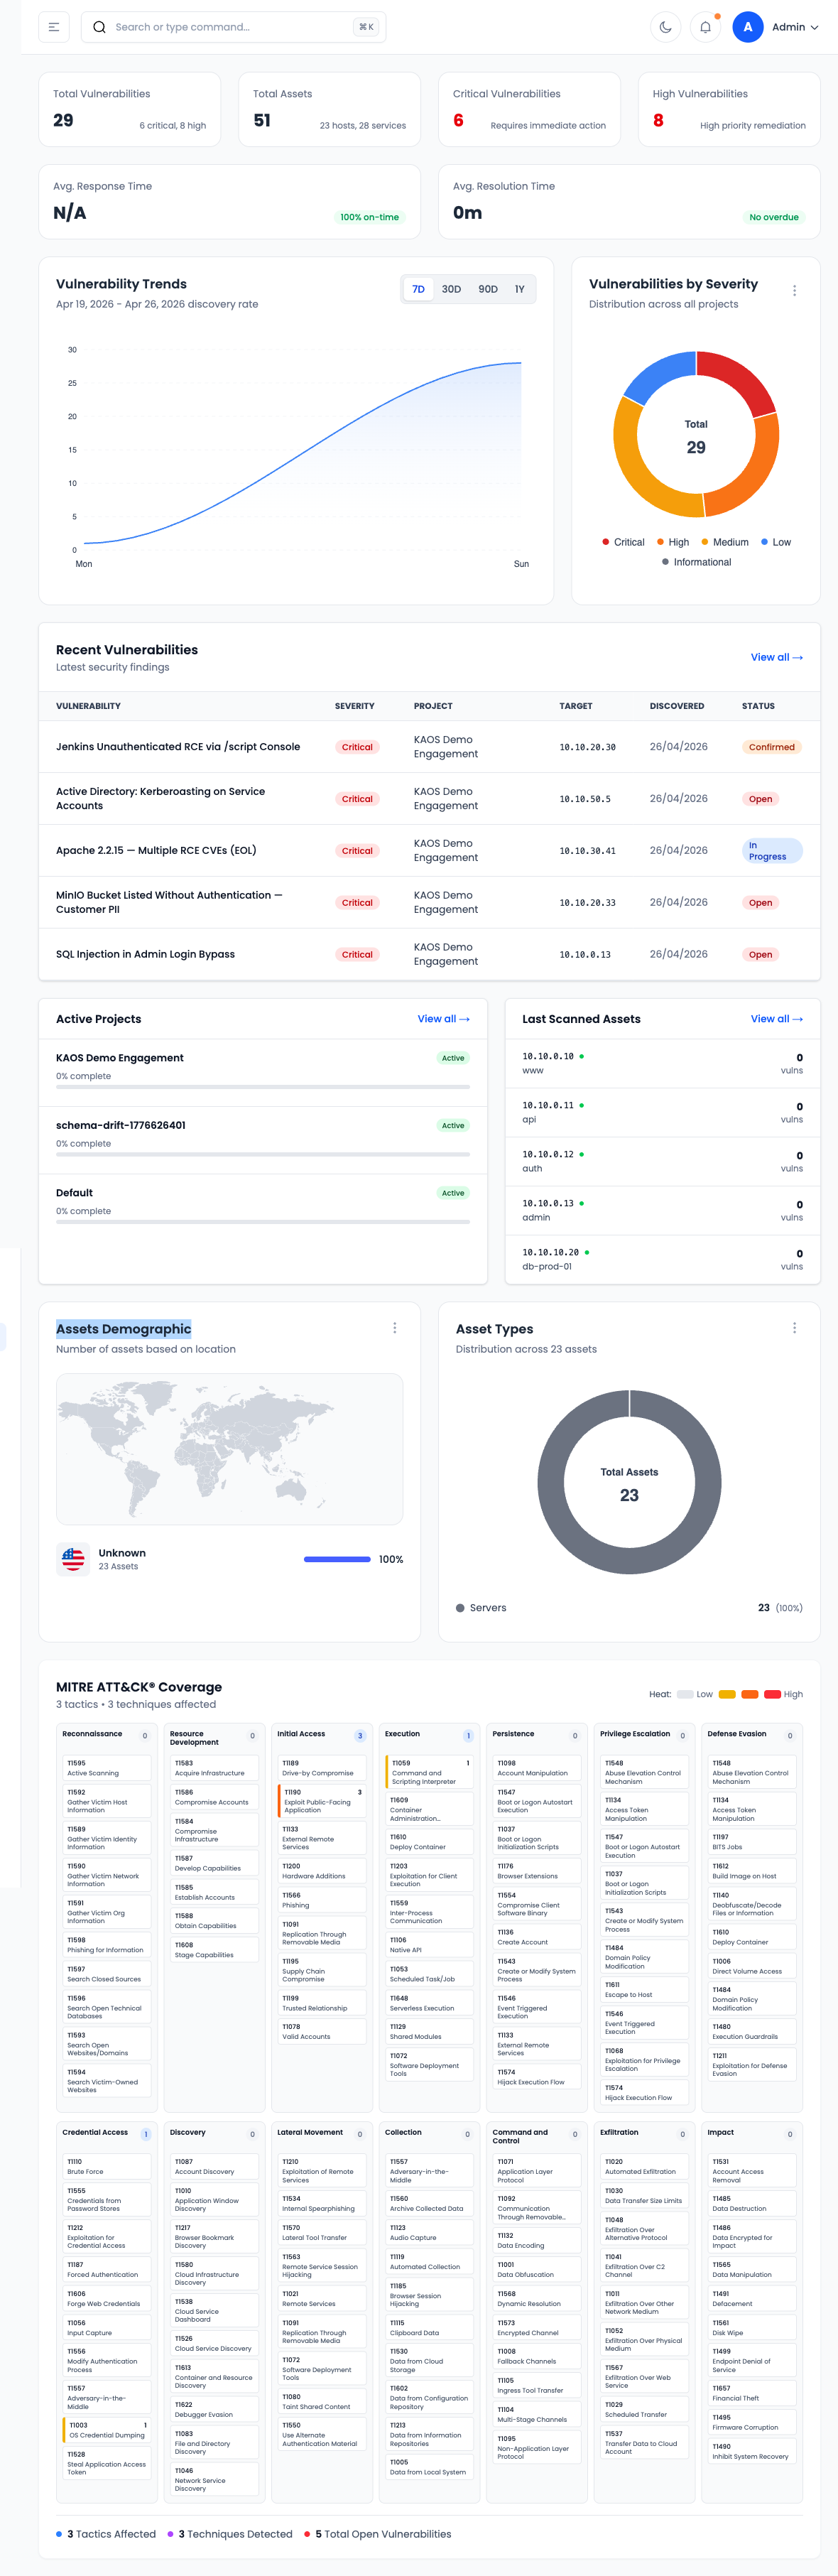View all active projects
The width and height of the screenshot is (838, 2576).
click(443, 1019)
